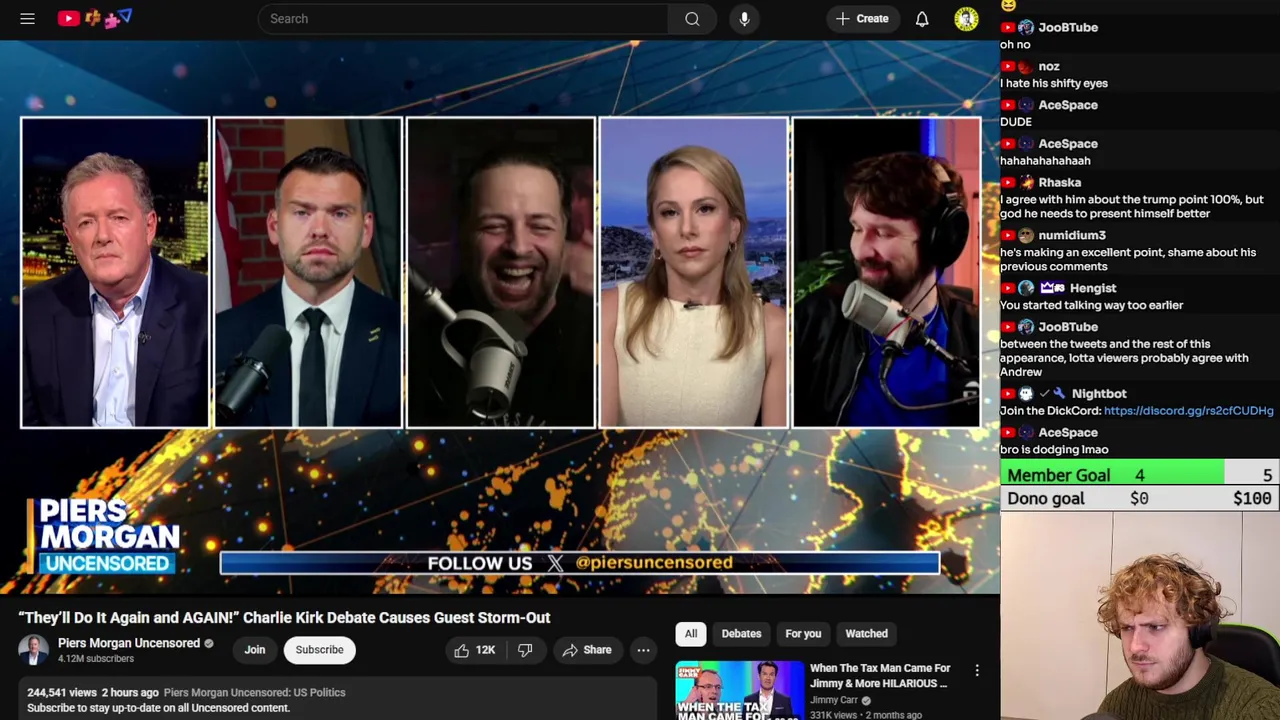Click numidium3 username in chat

point(1072,235)
